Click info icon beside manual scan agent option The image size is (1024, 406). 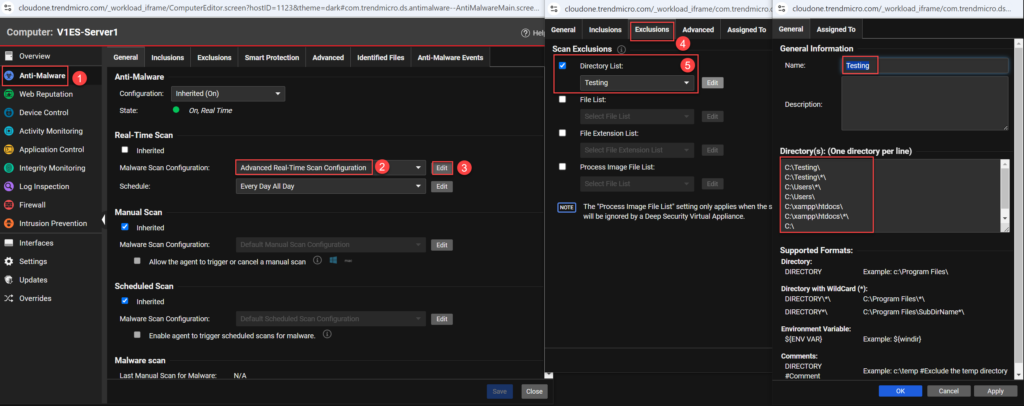(x=317, y=260)
